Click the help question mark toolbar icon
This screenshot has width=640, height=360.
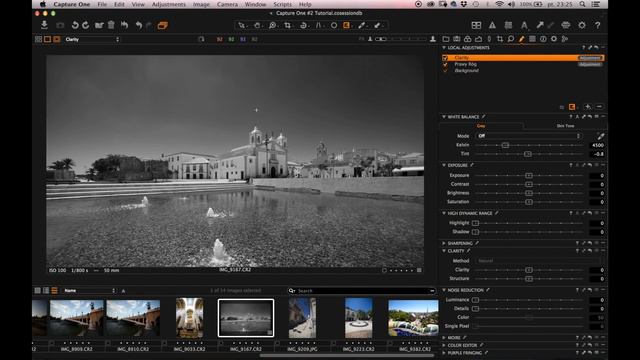(598, 25)
